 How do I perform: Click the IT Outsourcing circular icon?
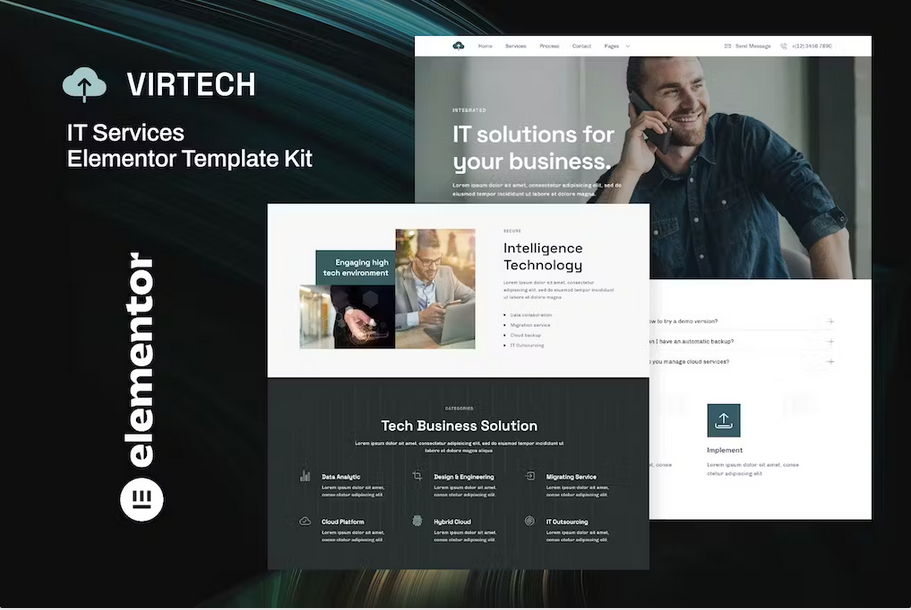530,522
